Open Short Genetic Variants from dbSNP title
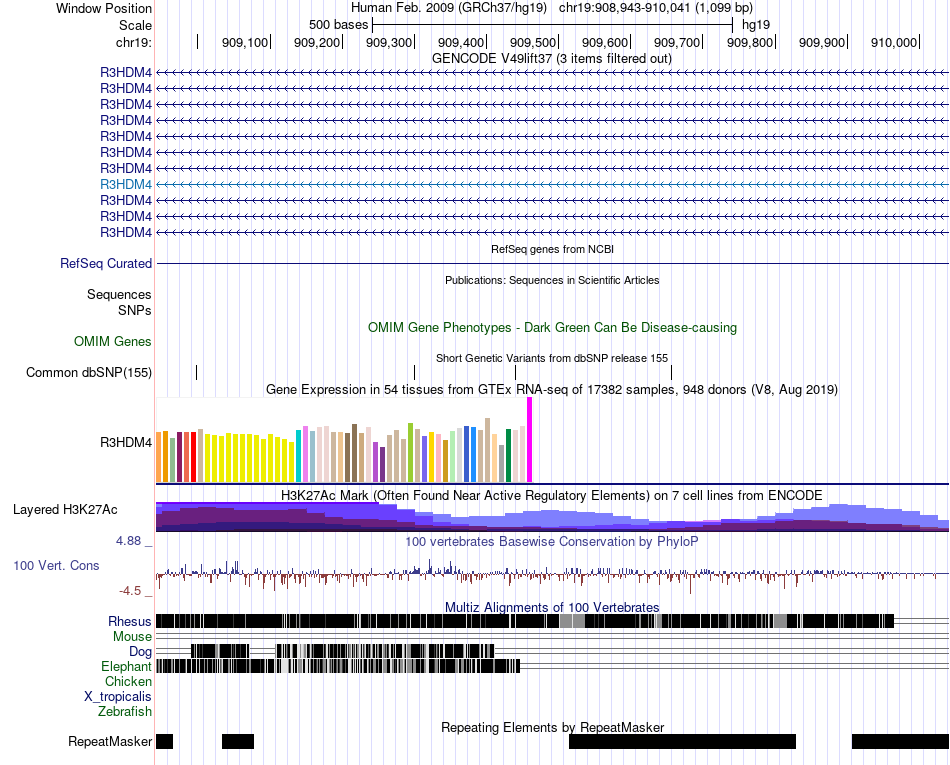 point(552,359)
